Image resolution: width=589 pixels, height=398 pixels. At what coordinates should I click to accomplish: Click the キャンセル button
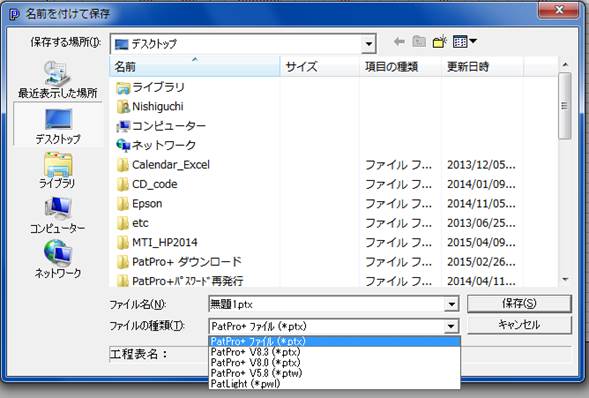click(519, 325)
